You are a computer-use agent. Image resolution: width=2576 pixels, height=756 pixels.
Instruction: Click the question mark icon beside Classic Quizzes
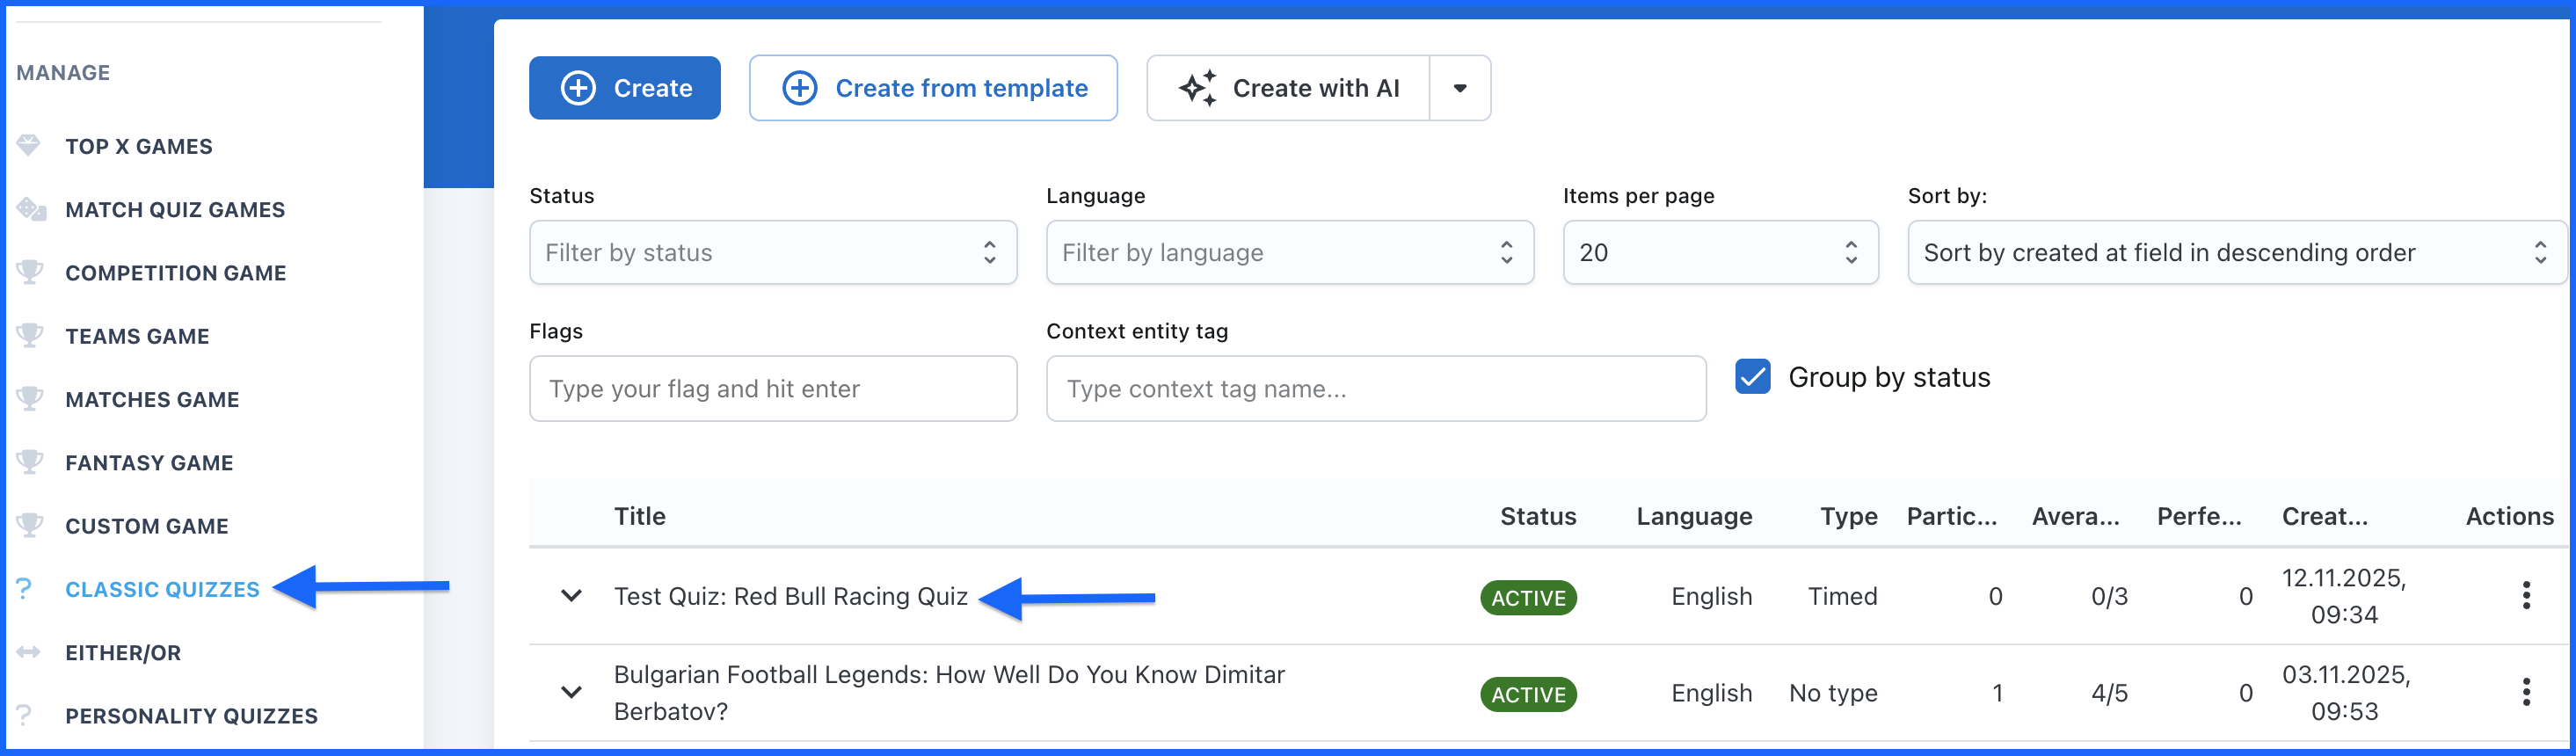25,589
